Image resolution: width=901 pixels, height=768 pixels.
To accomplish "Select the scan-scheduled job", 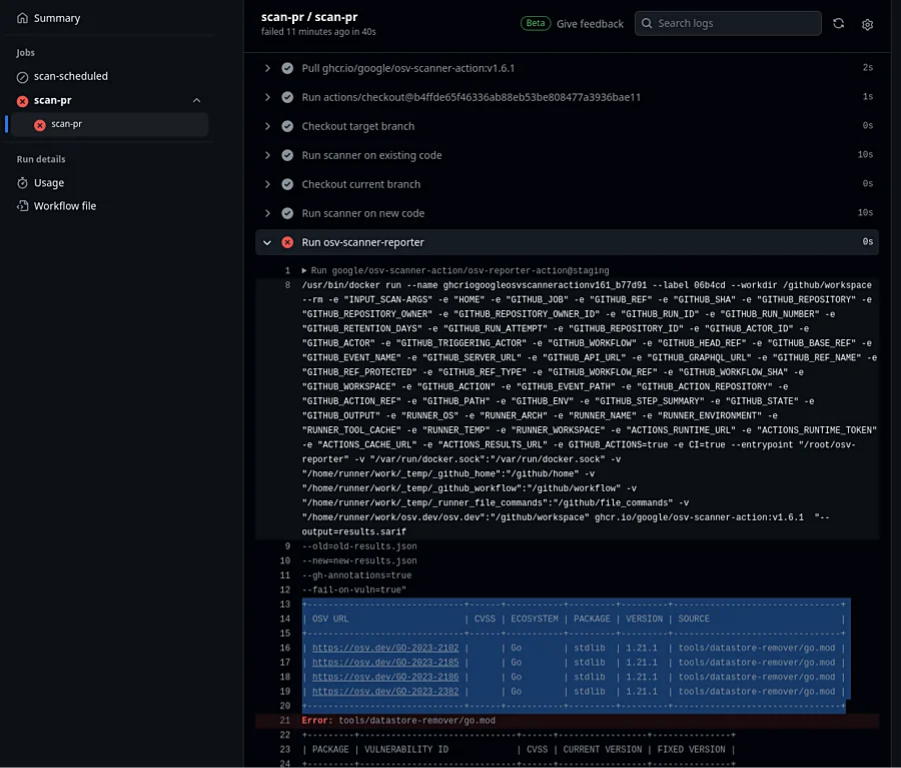I will tap(70, 76).
